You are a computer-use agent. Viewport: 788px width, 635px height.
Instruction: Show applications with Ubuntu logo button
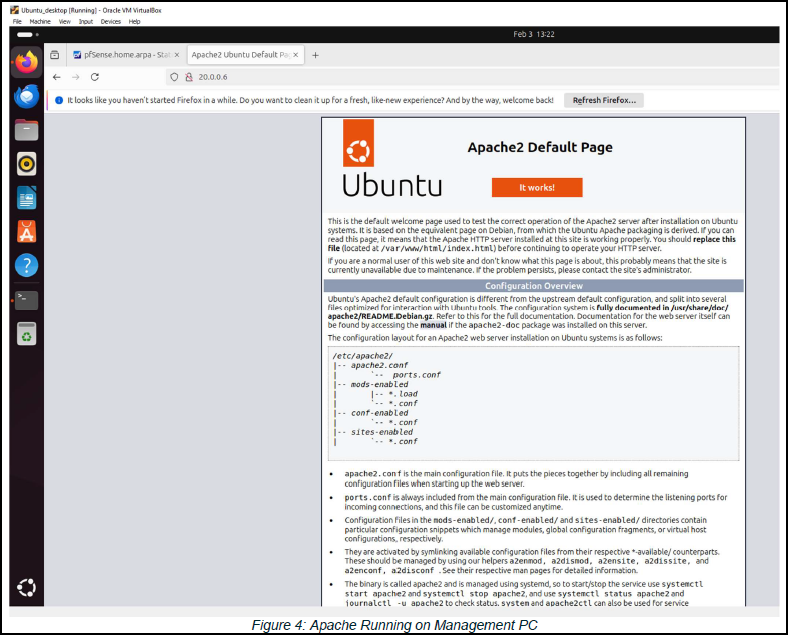tap(27, 587)
